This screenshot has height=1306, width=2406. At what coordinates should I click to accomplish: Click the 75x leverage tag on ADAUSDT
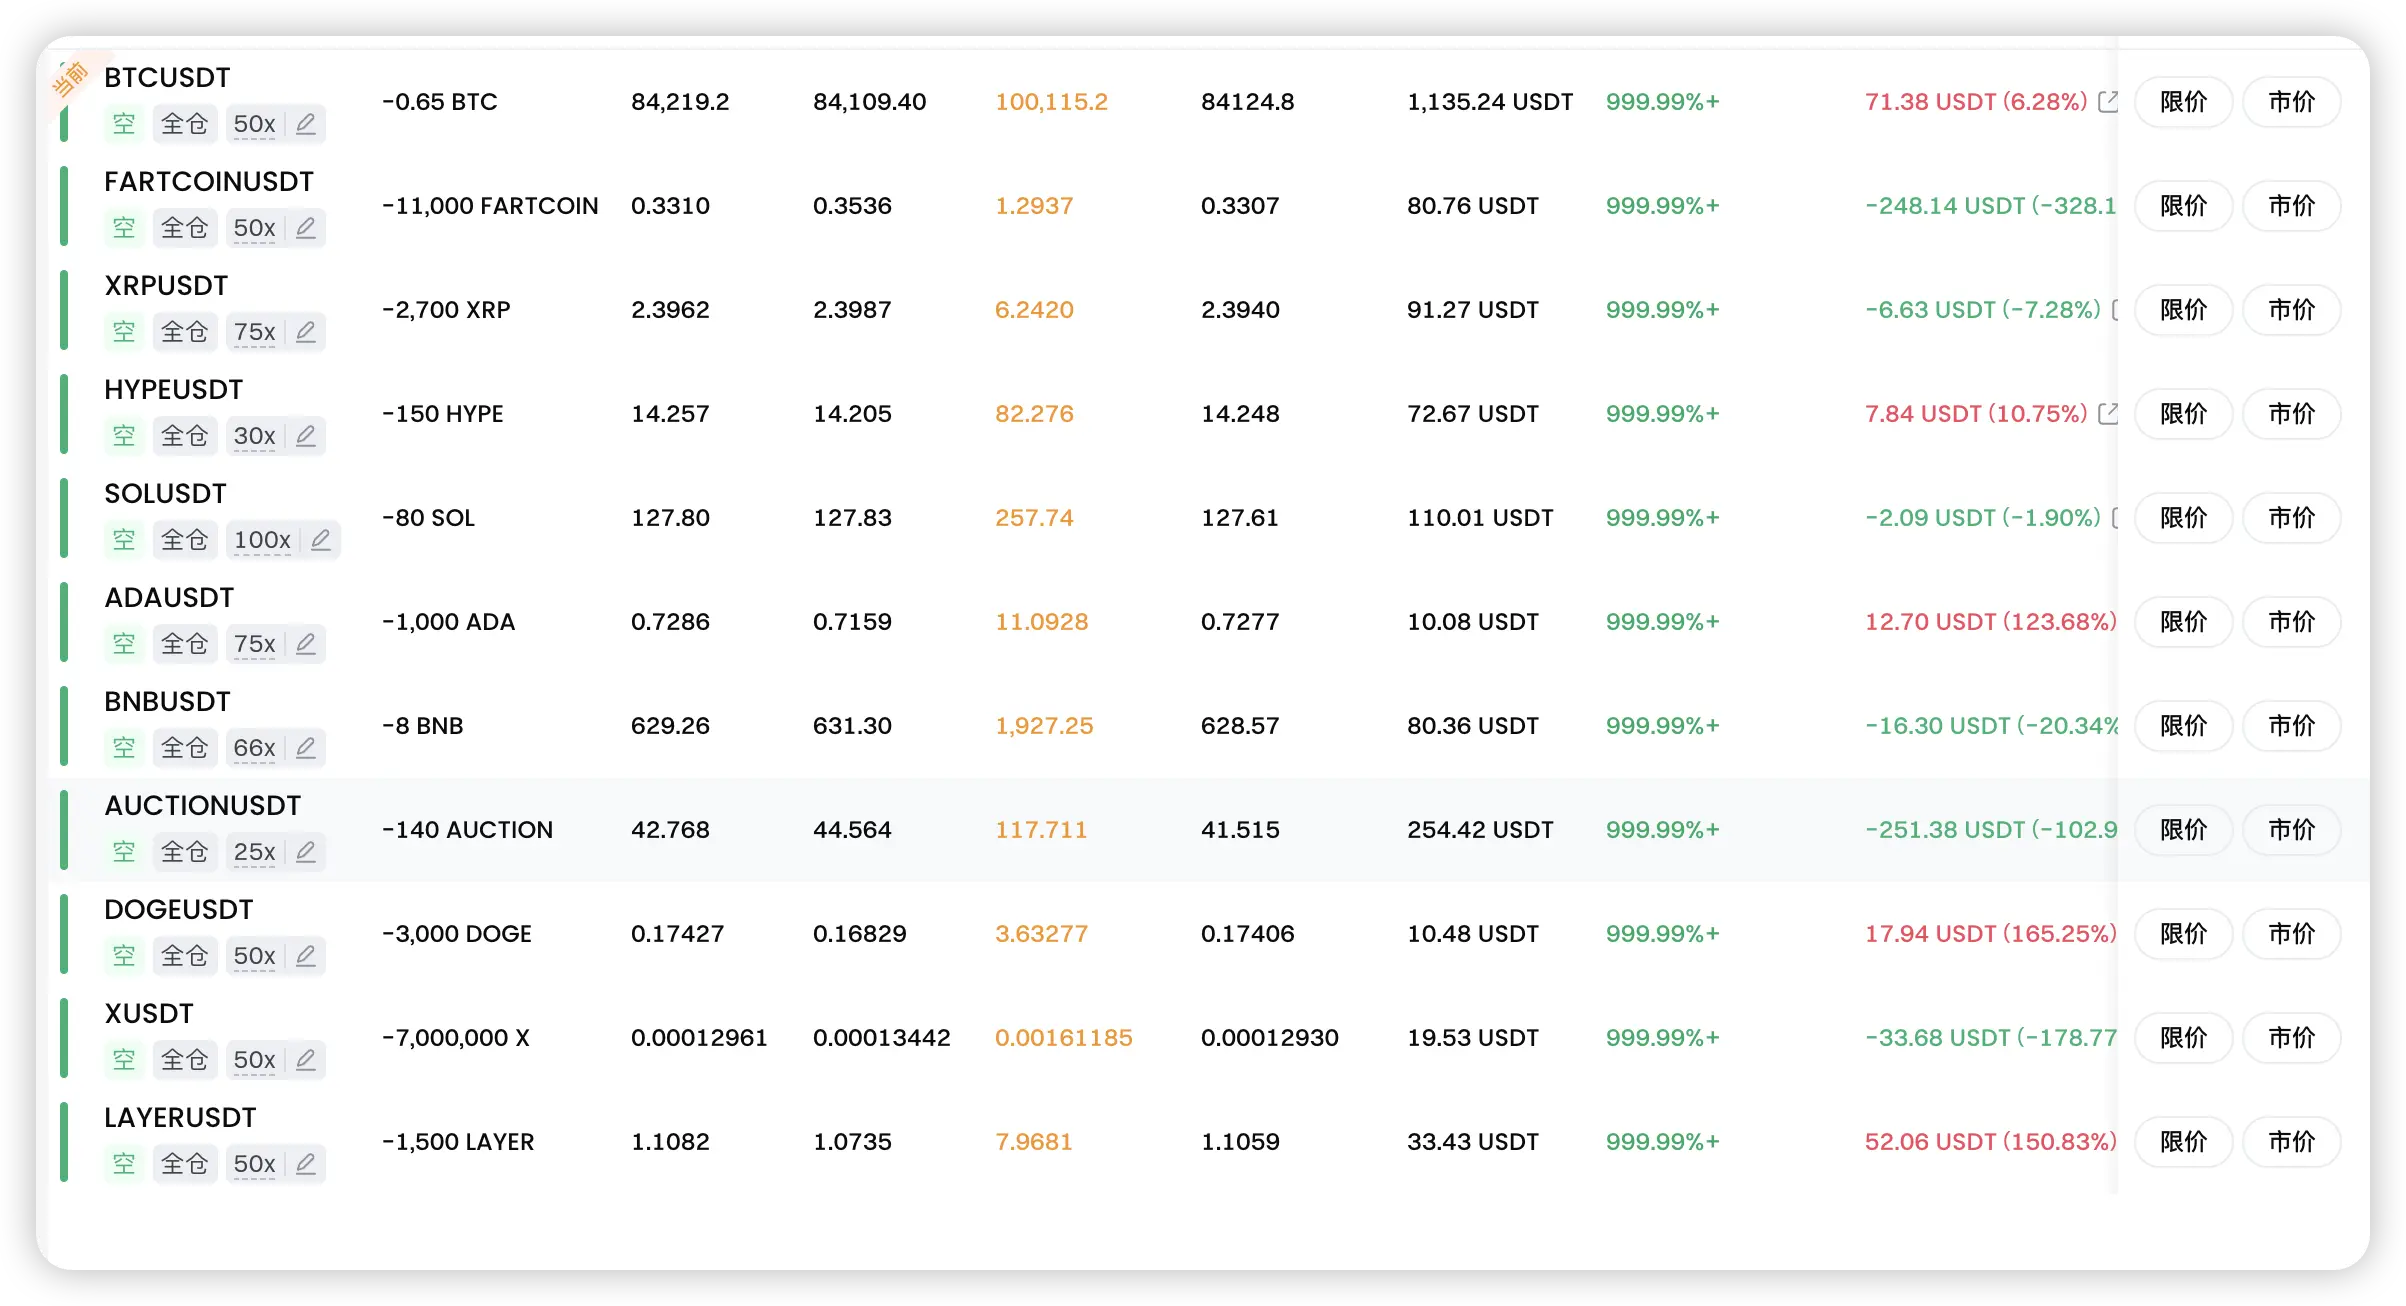click(254, 644)
